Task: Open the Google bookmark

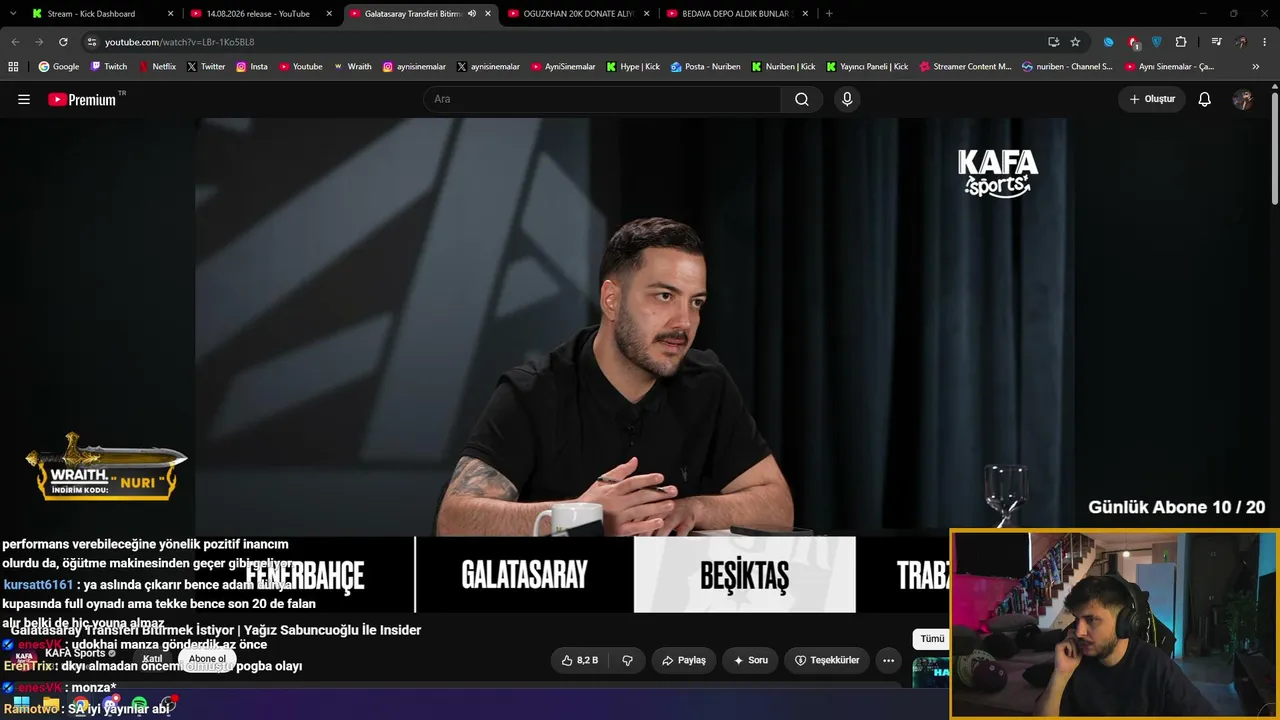Action: click(59, 67)
